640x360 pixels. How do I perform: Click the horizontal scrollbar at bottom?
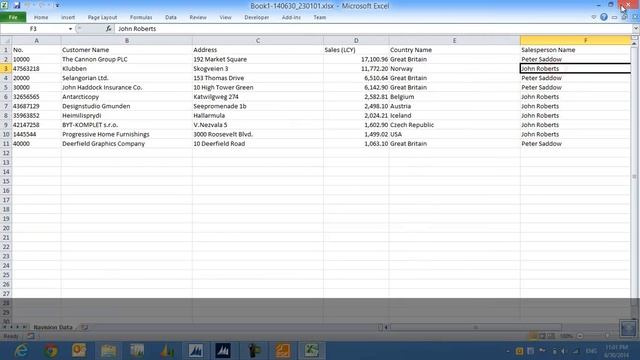[476, 327]
